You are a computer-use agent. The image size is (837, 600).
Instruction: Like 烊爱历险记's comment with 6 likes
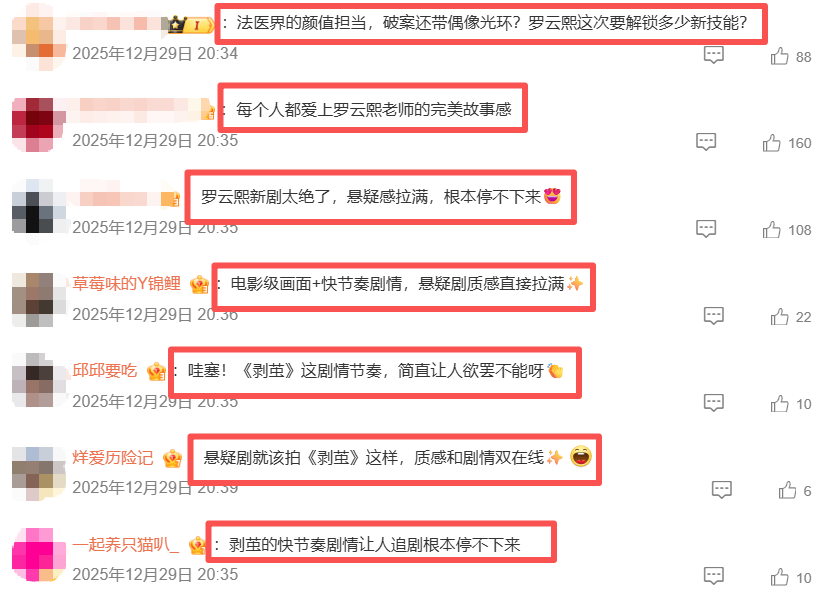(x=787, y=490)
